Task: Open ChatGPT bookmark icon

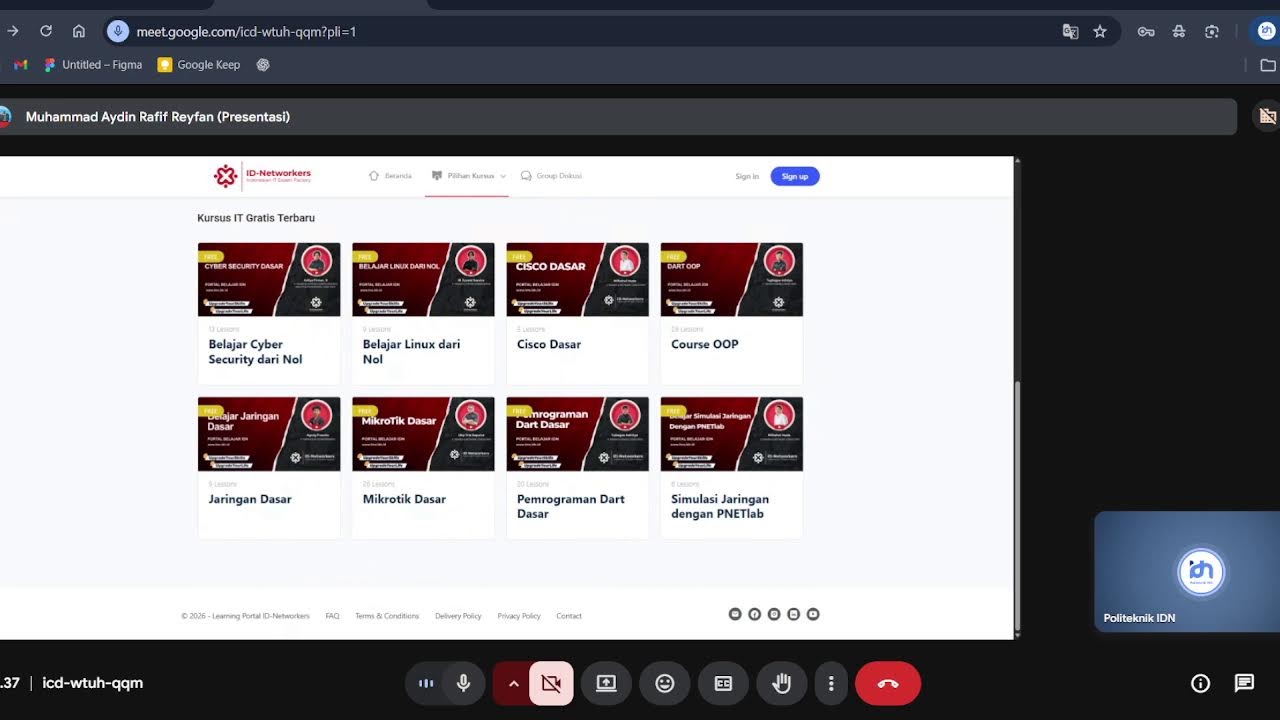Action: [x=263, y=65]
